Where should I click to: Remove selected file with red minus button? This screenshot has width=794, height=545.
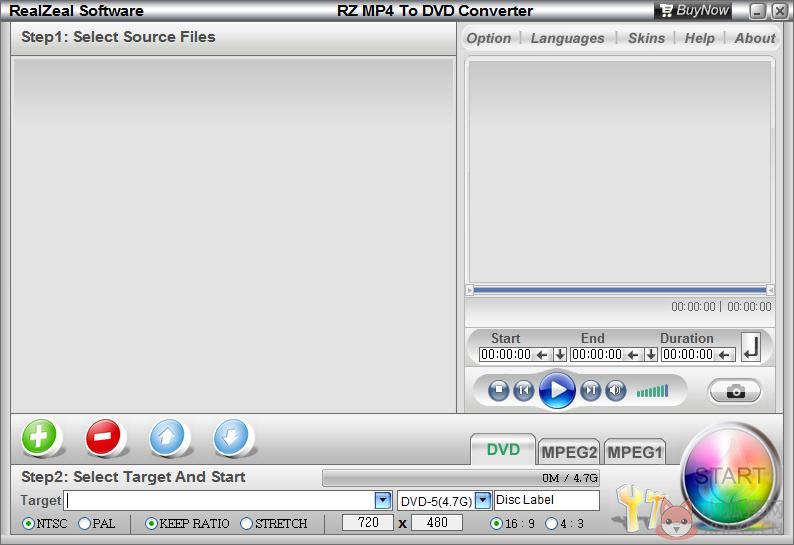(103, 437)
